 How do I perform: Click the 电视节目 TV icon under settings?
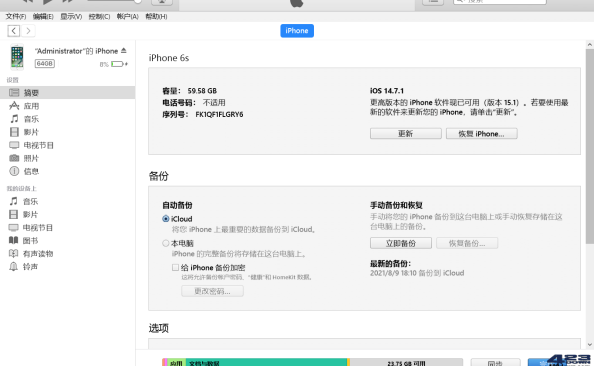pyautogui.click(x=14, y=145)
